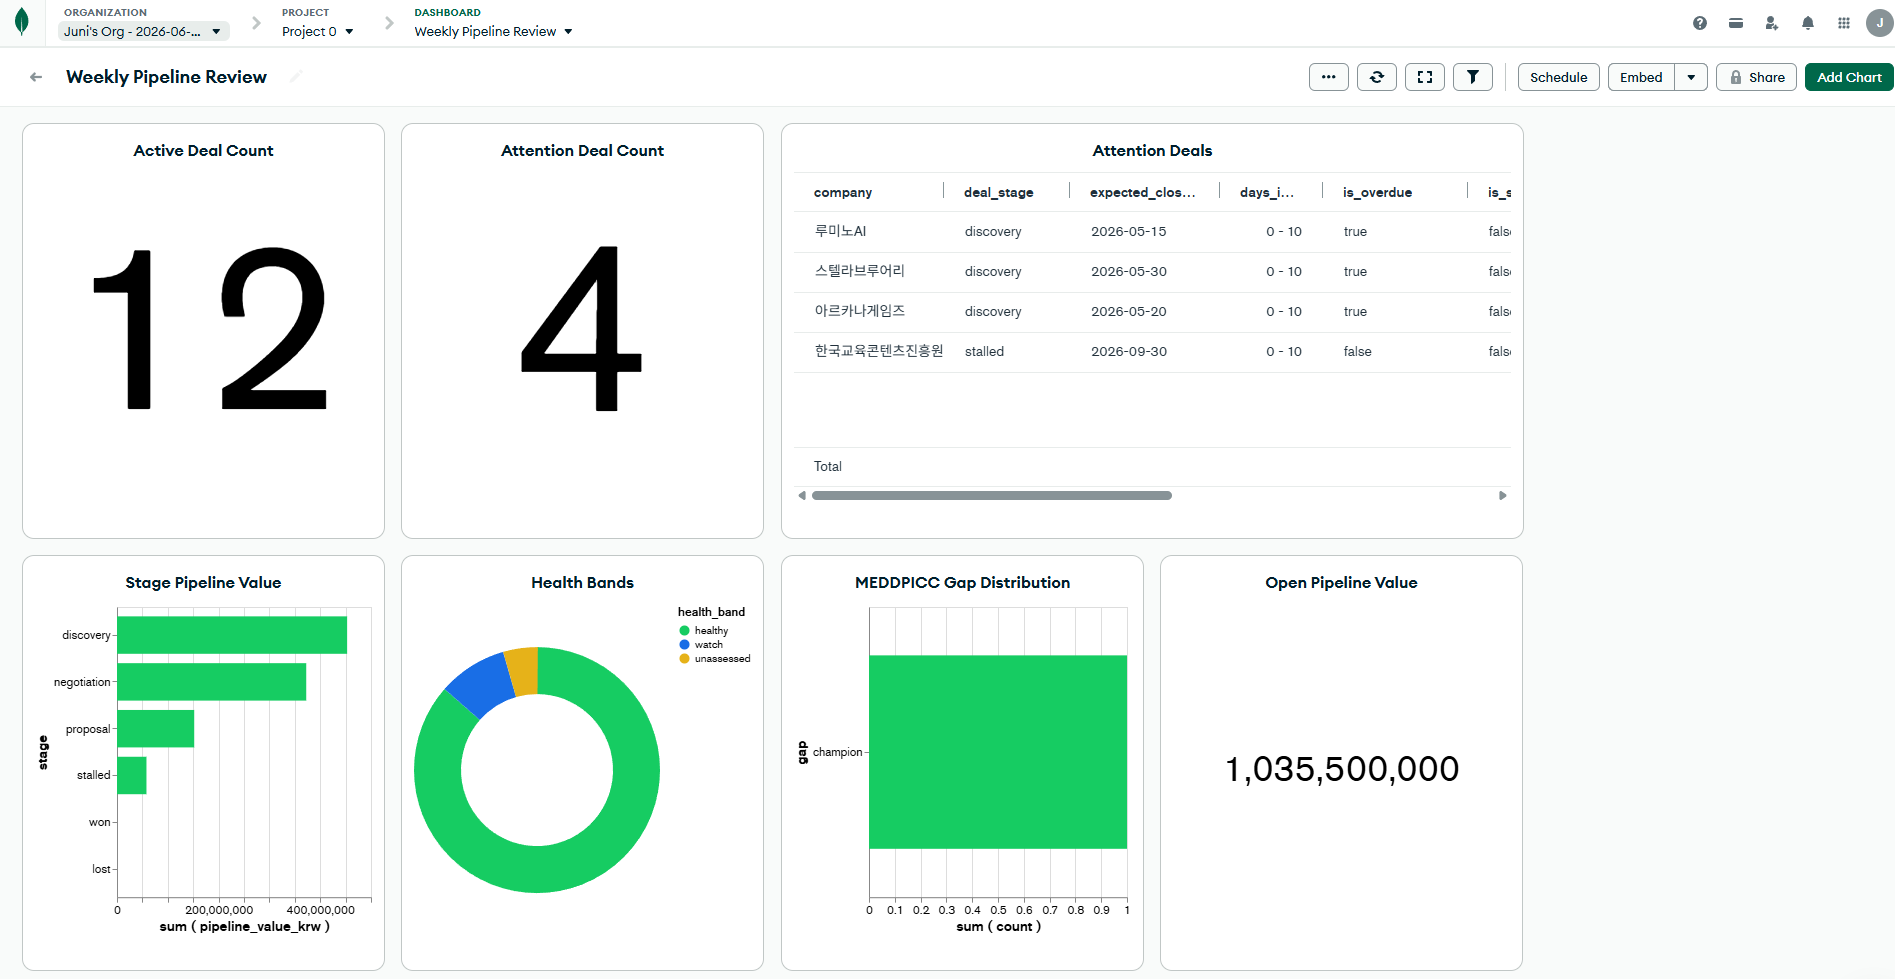Select the 아르카나게임즈 company cell

860,311
